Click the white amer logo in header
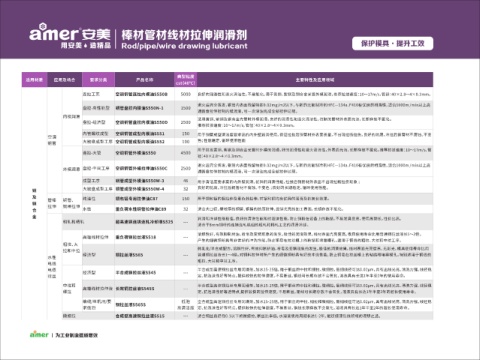Viewport: 480px width, 360px height. point(54,33)
